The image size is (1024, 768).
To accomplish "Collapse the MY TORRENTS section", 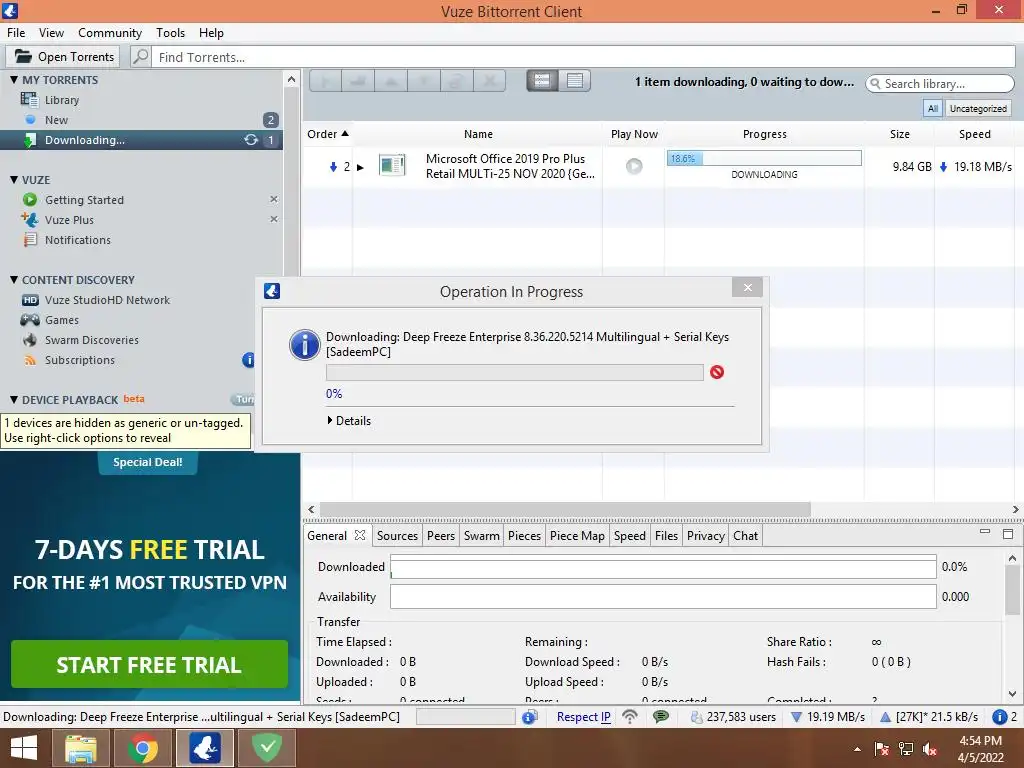I will pos(14,80).
